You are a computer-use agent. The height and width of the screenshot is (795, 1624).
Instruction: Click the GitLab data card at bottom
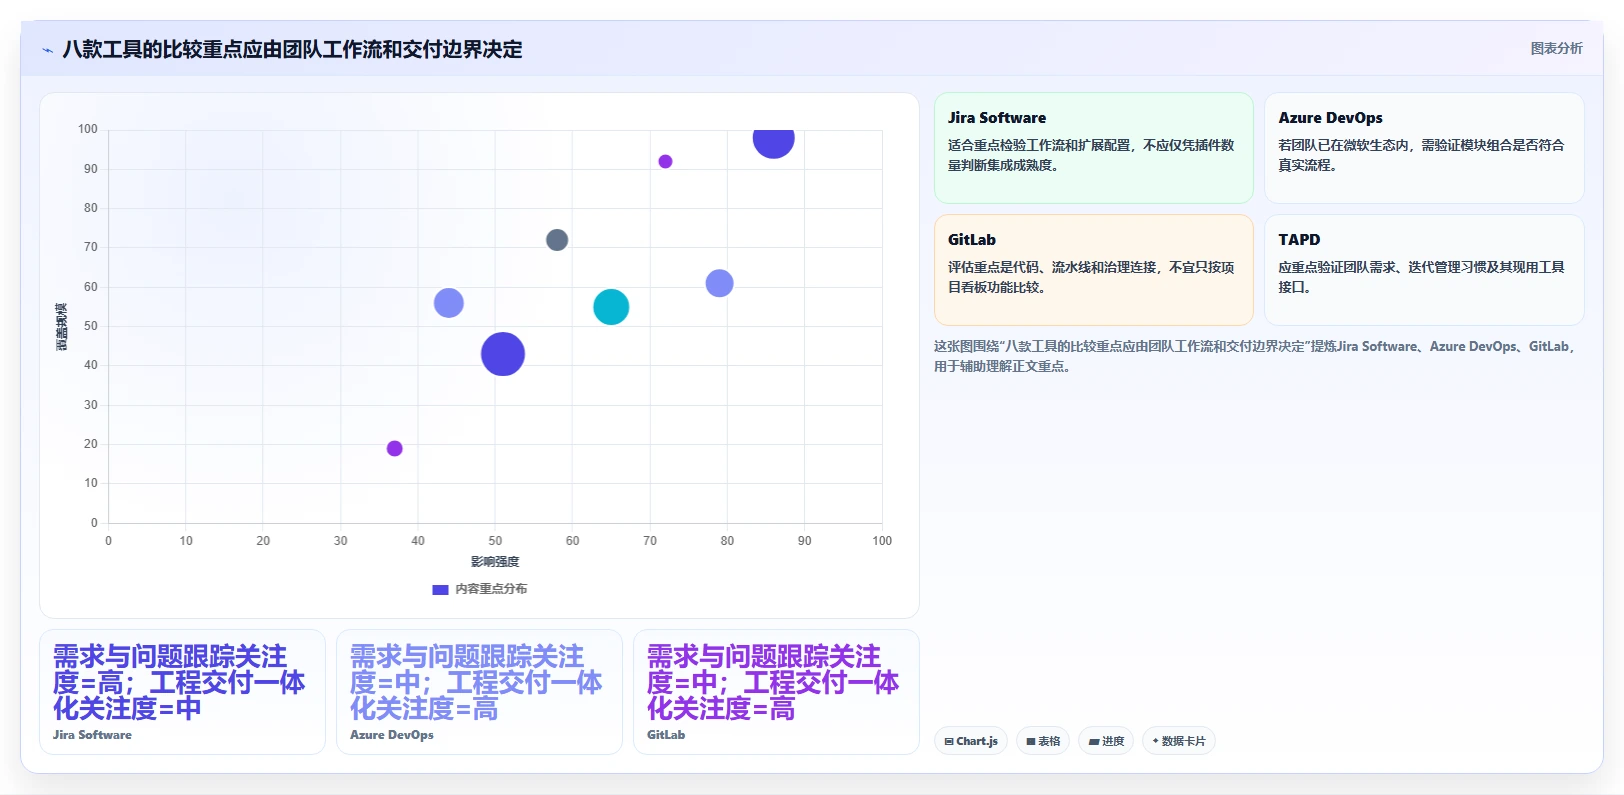click(x=776, y=692)
